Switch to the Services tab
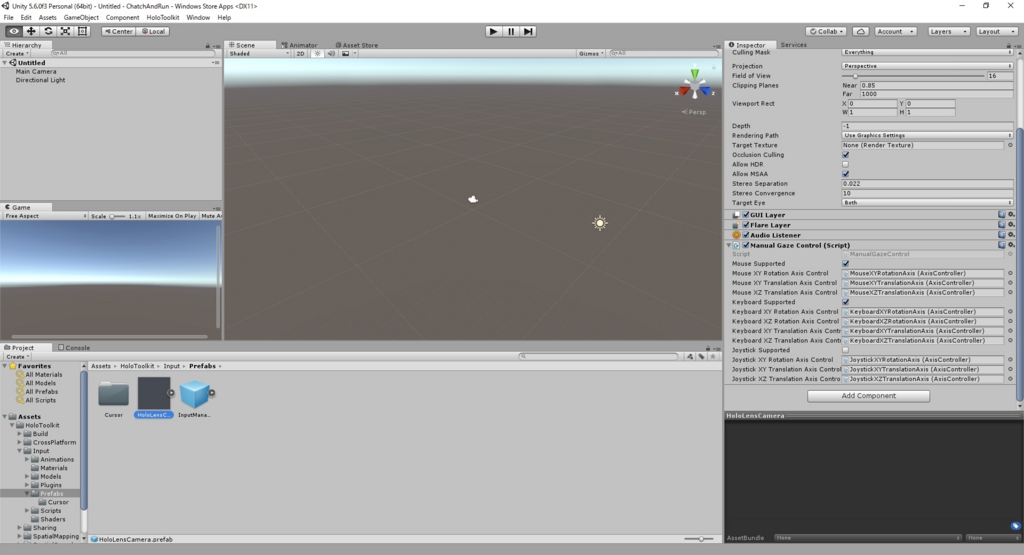Viewport: 1024px width, 555px height. click(793, 45)
